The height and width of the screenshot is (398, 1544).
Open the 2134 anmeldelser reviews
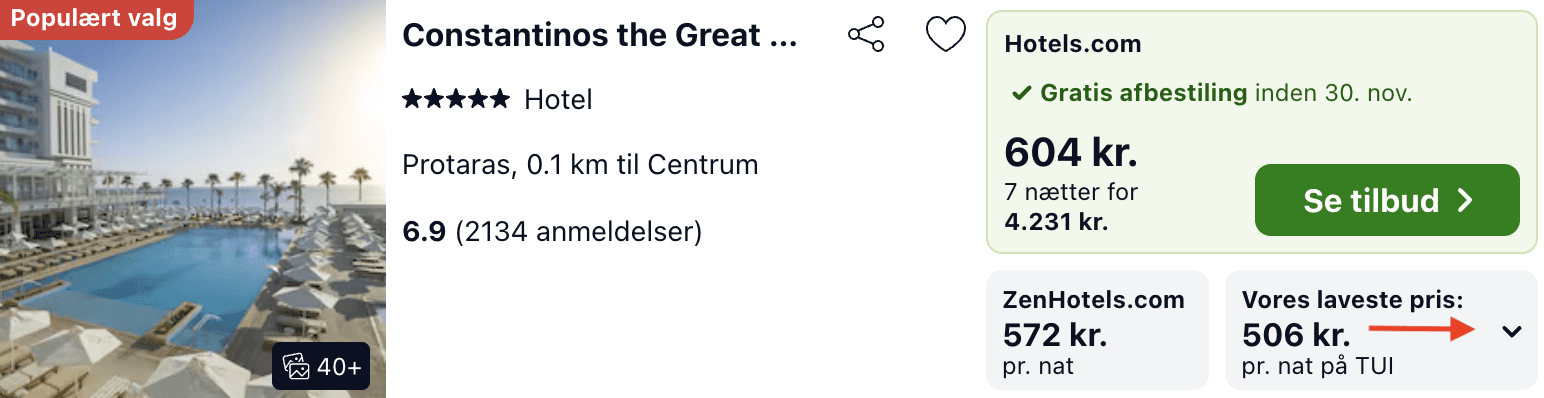coord(578,232)
